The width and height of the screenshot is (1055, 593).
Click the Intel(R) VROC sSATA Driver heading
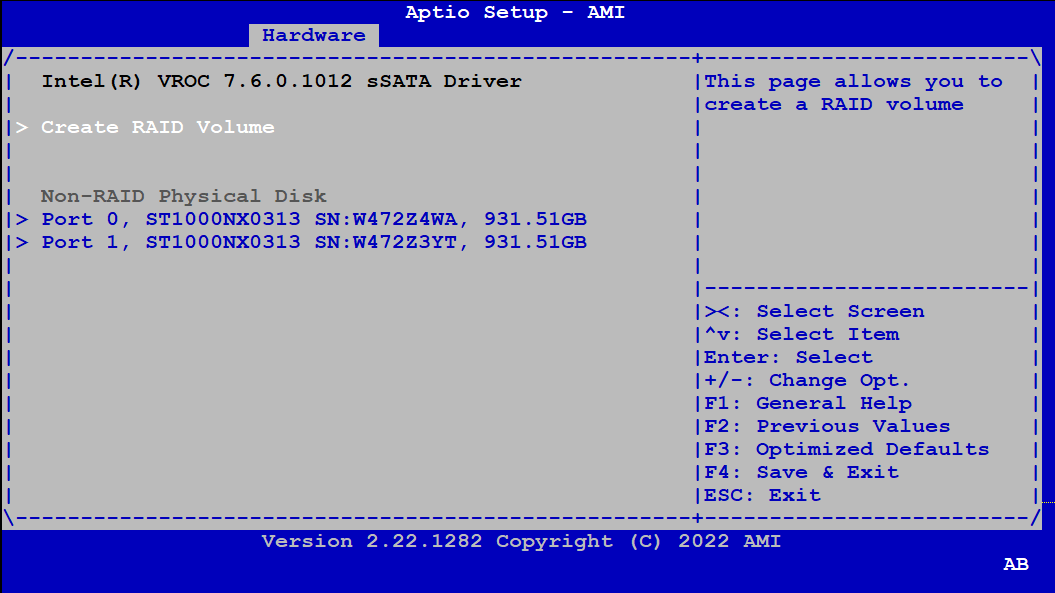pos(281,81)
